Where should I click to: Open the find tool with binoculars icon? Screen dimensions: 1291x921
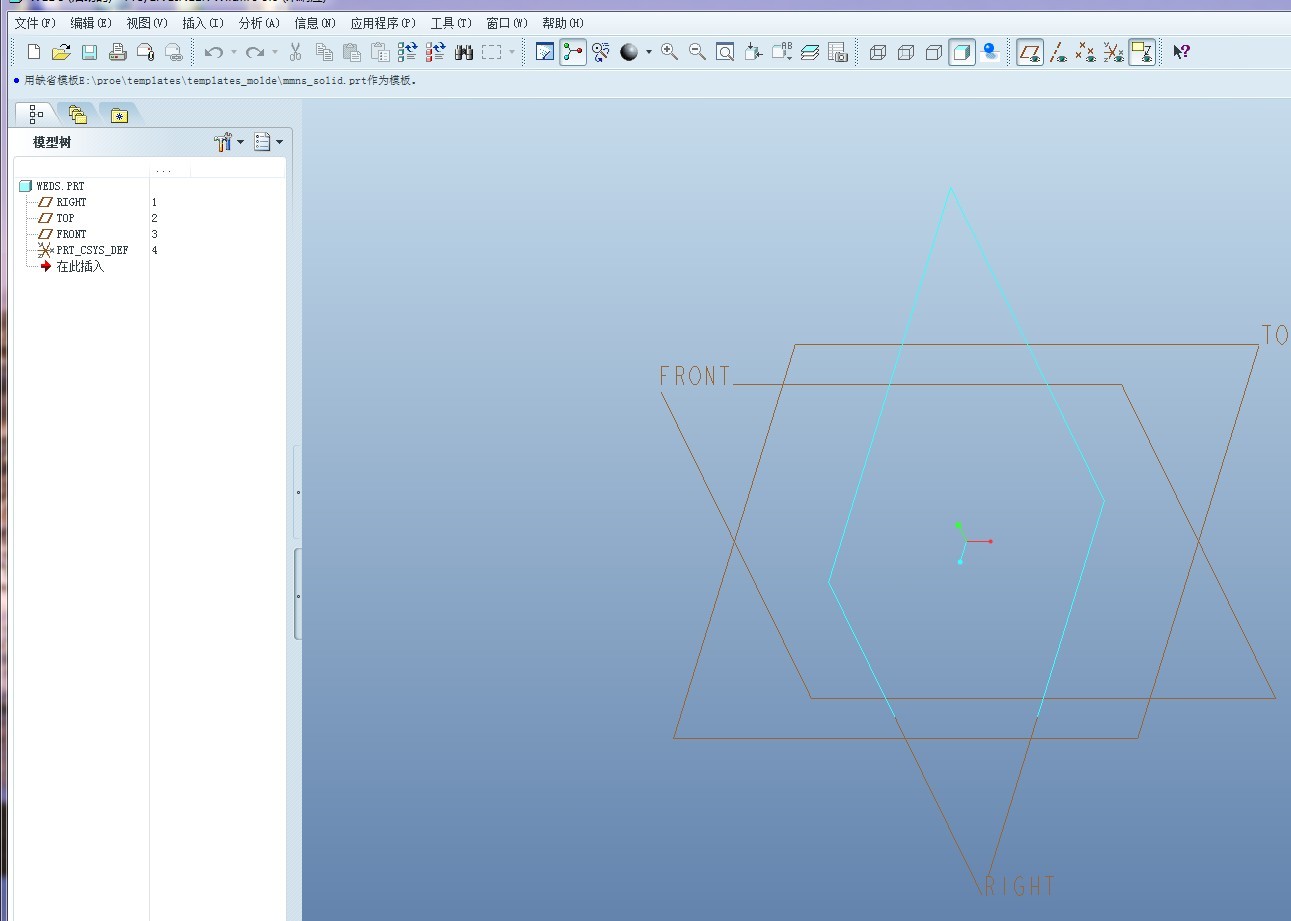click(464, 52)
